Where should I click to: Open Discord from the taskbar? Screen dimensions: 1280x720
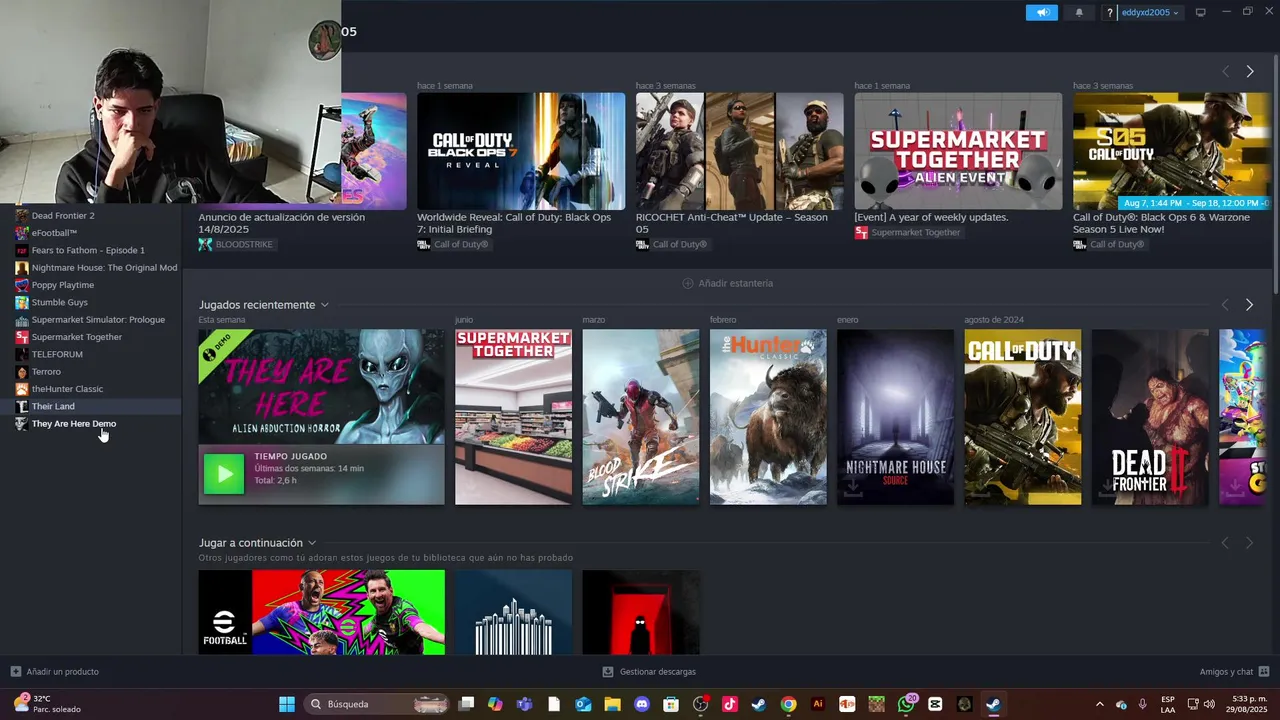(642, 704)
